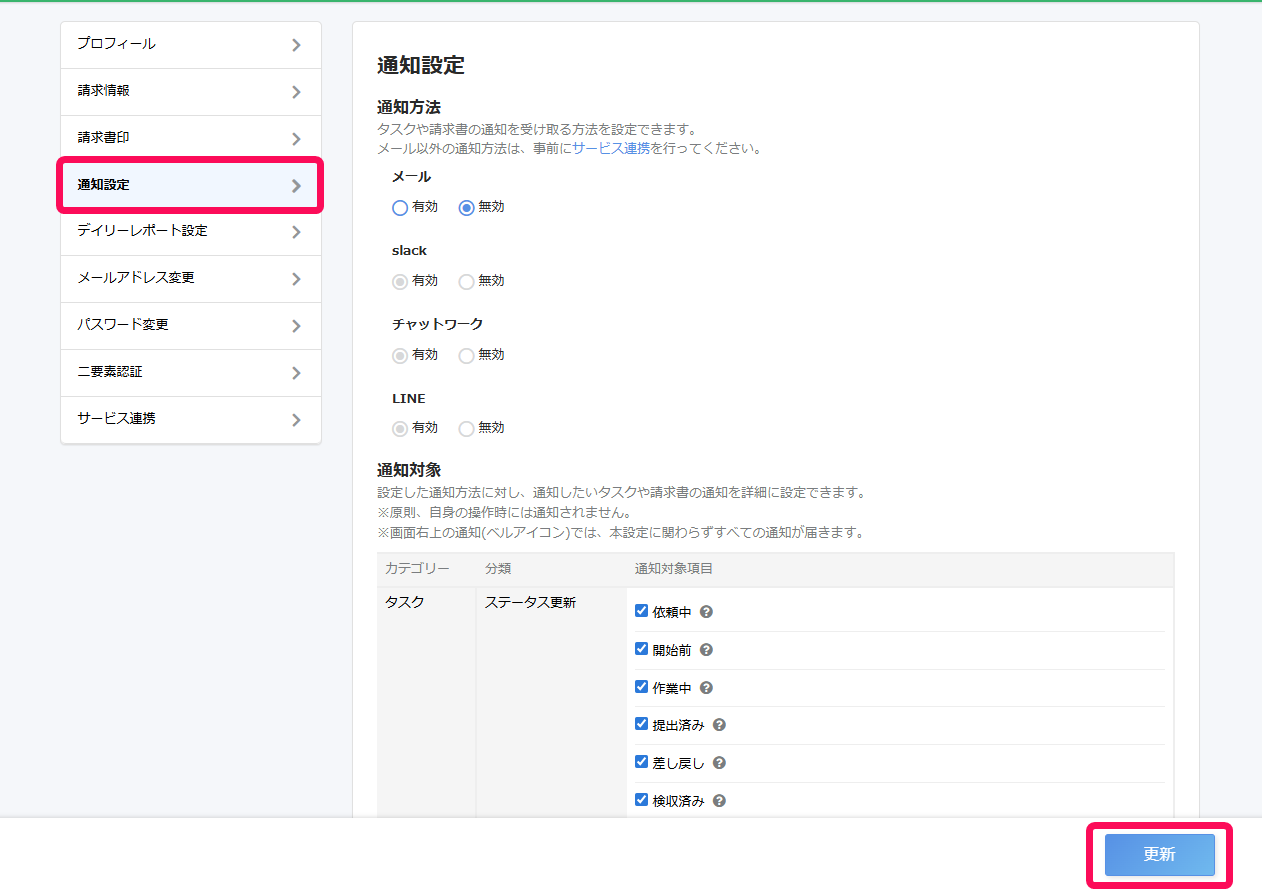
Task: Open 請求情報 in the sidebar
Action: coord(191,92)
